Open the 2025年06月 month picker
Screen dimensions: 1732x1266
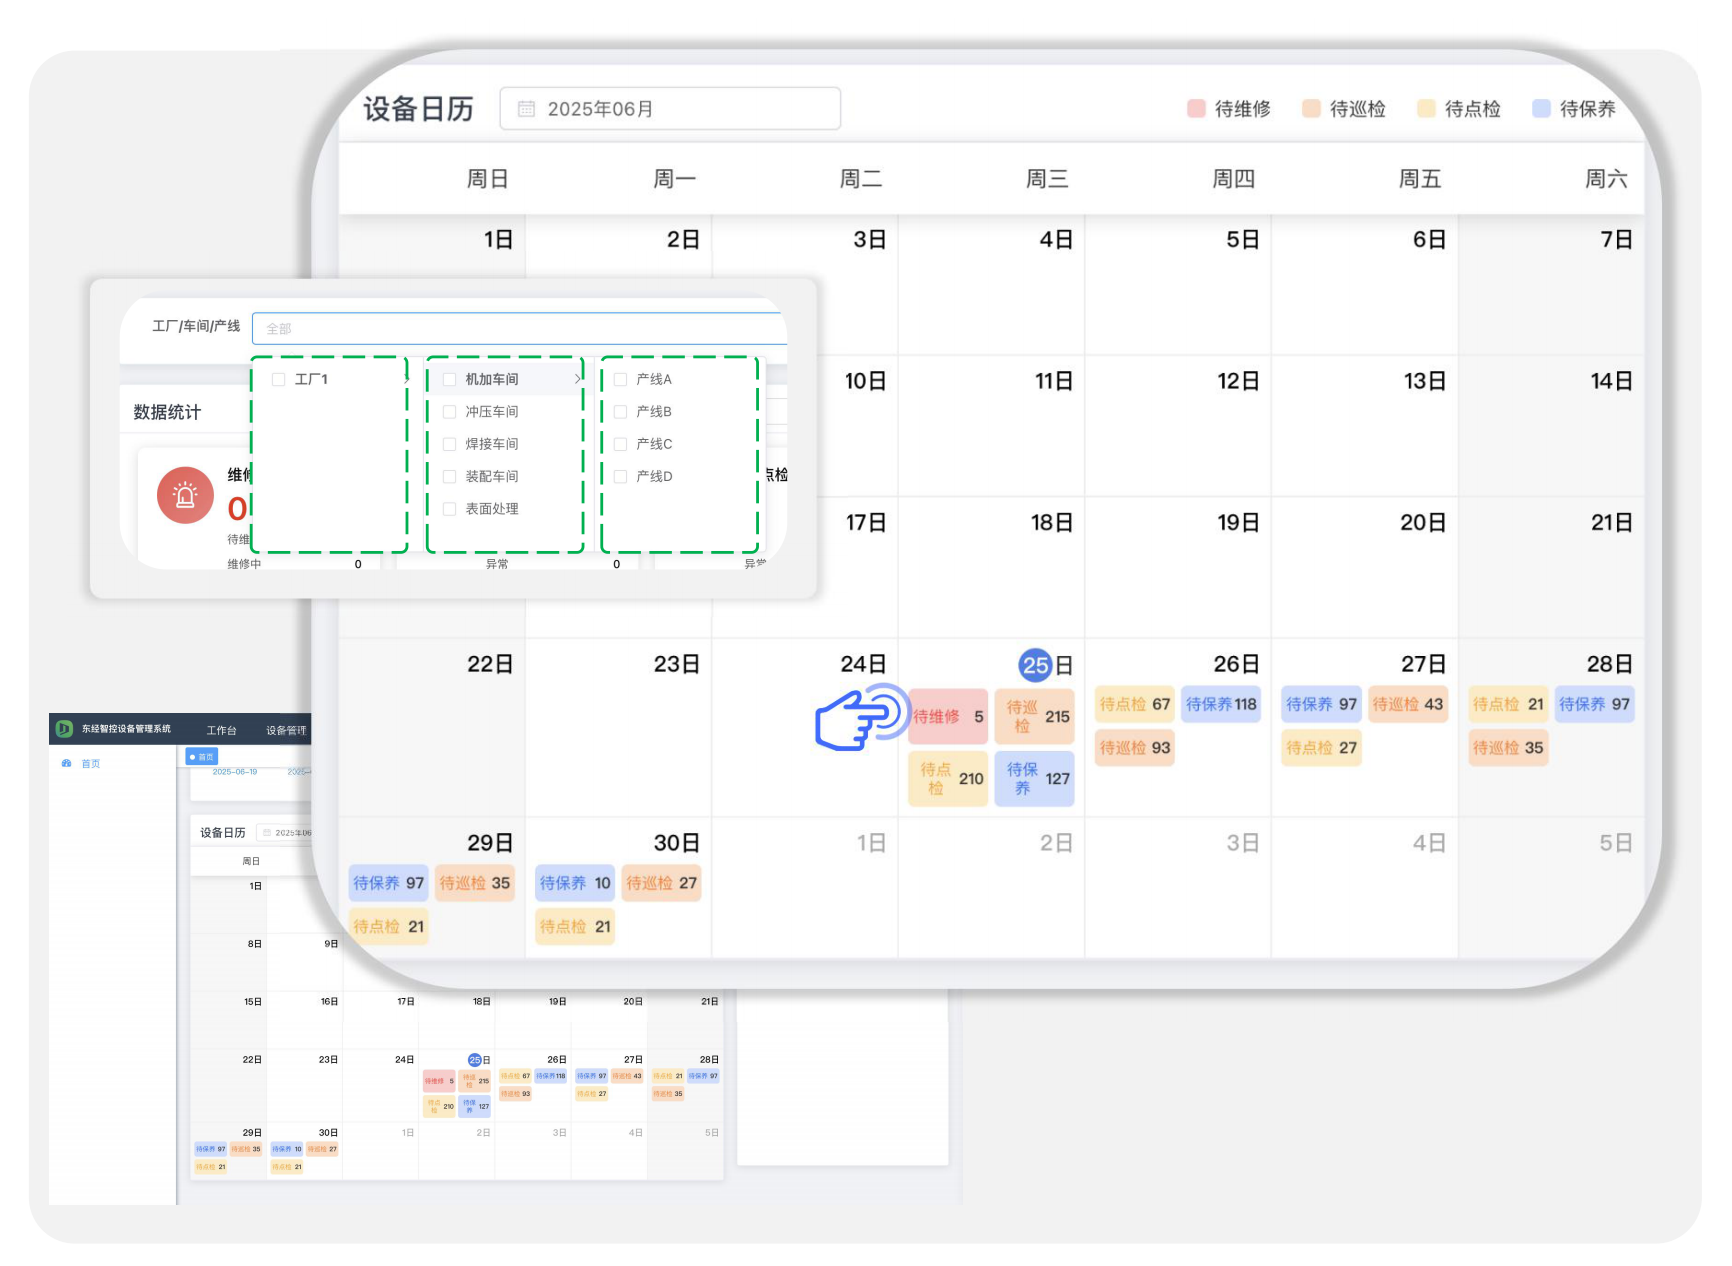(669, 109)
